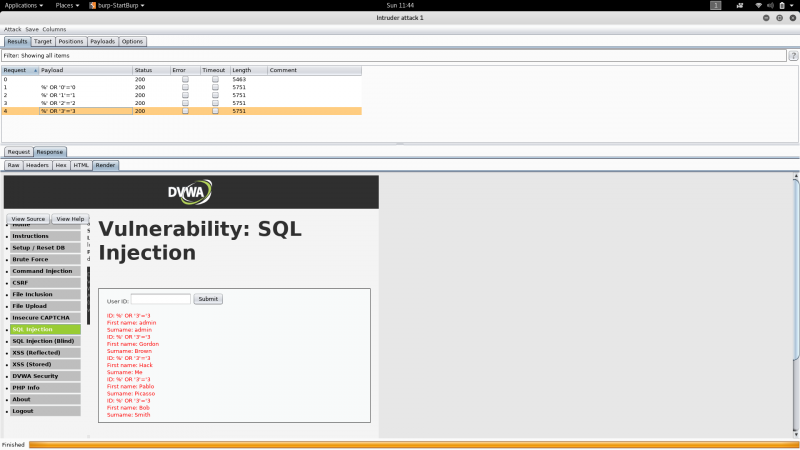Click the Submit button beside User ID
The width and height of the screenshot is (800, 450).
click(x=208, y=299)
